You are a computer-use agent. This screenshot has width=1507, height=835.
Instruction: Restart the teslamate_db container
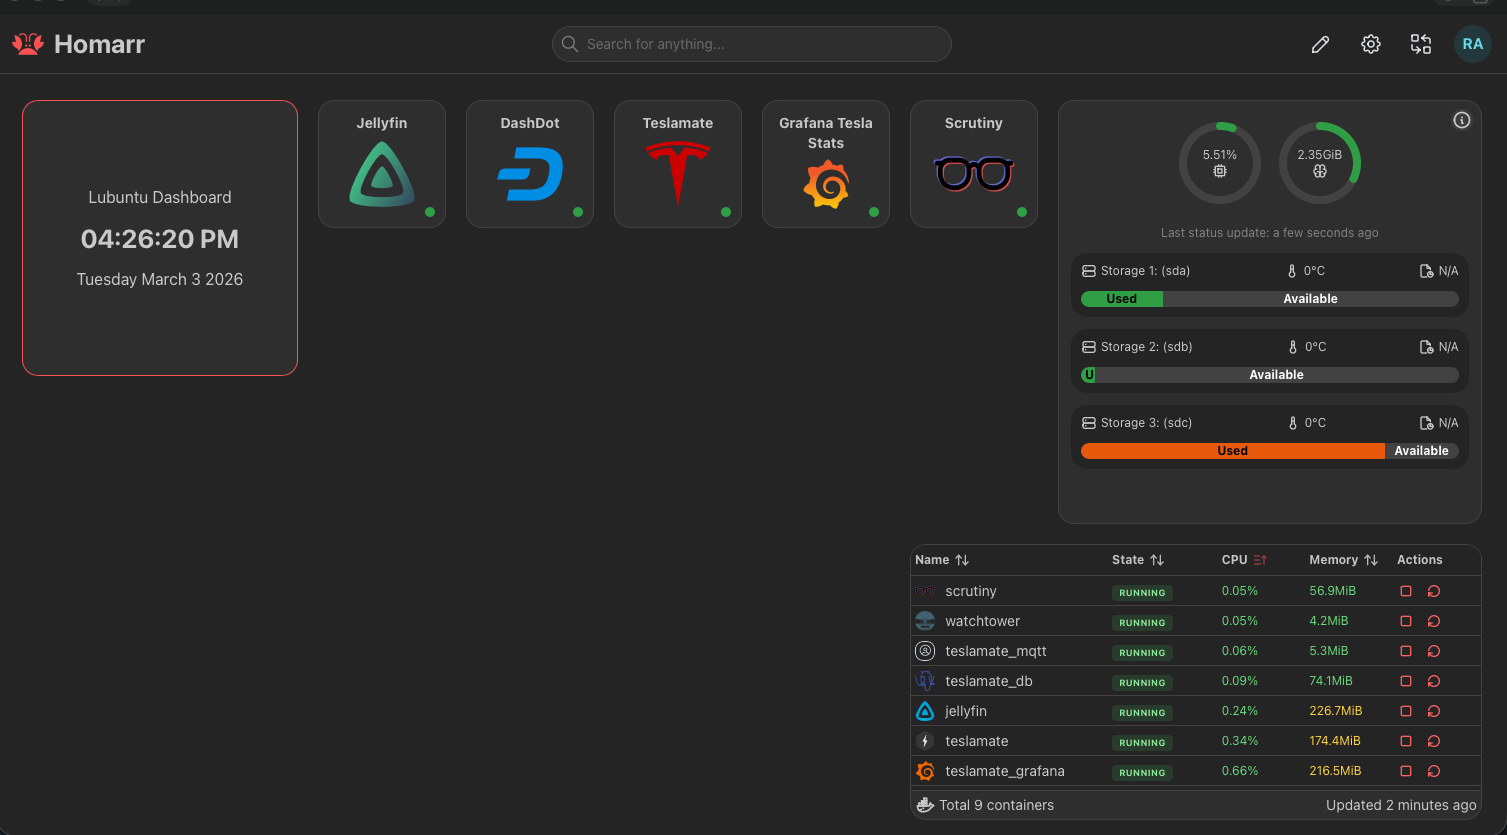point(1434,681)
